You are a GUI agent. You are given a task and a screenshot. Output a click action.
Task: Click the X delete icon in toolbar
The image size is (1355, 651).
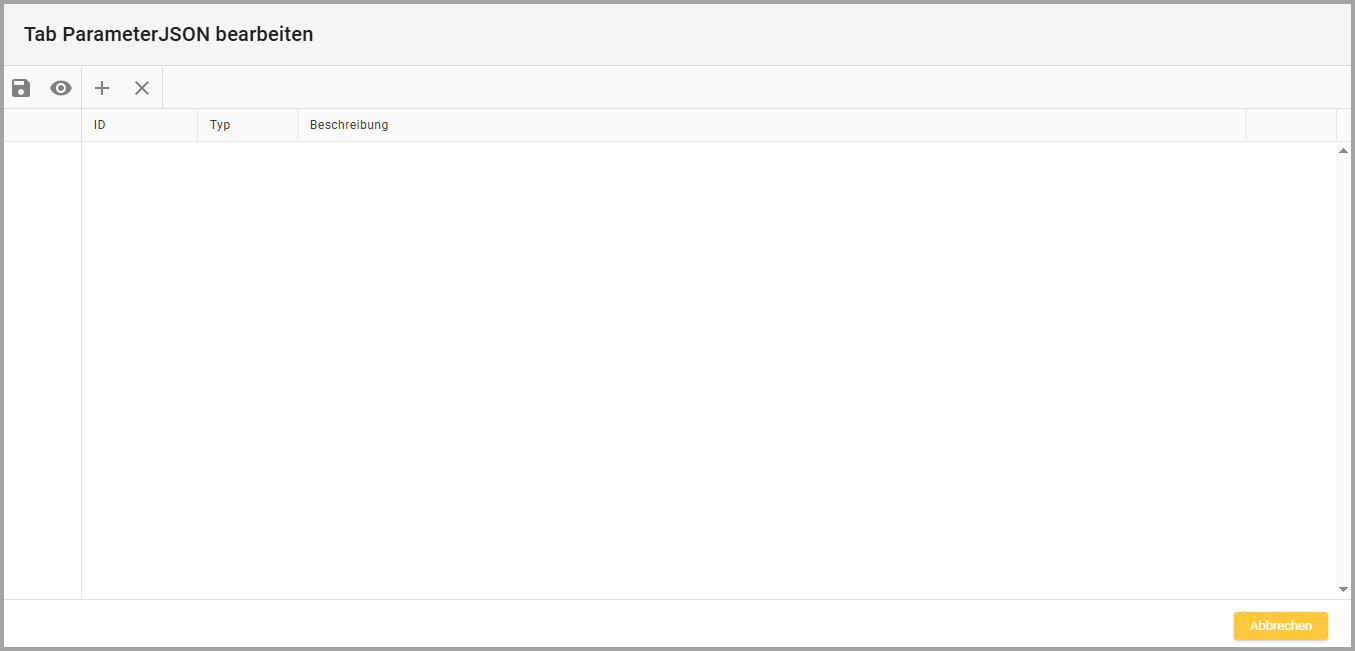pyautogui.click(x=142, y=88)
